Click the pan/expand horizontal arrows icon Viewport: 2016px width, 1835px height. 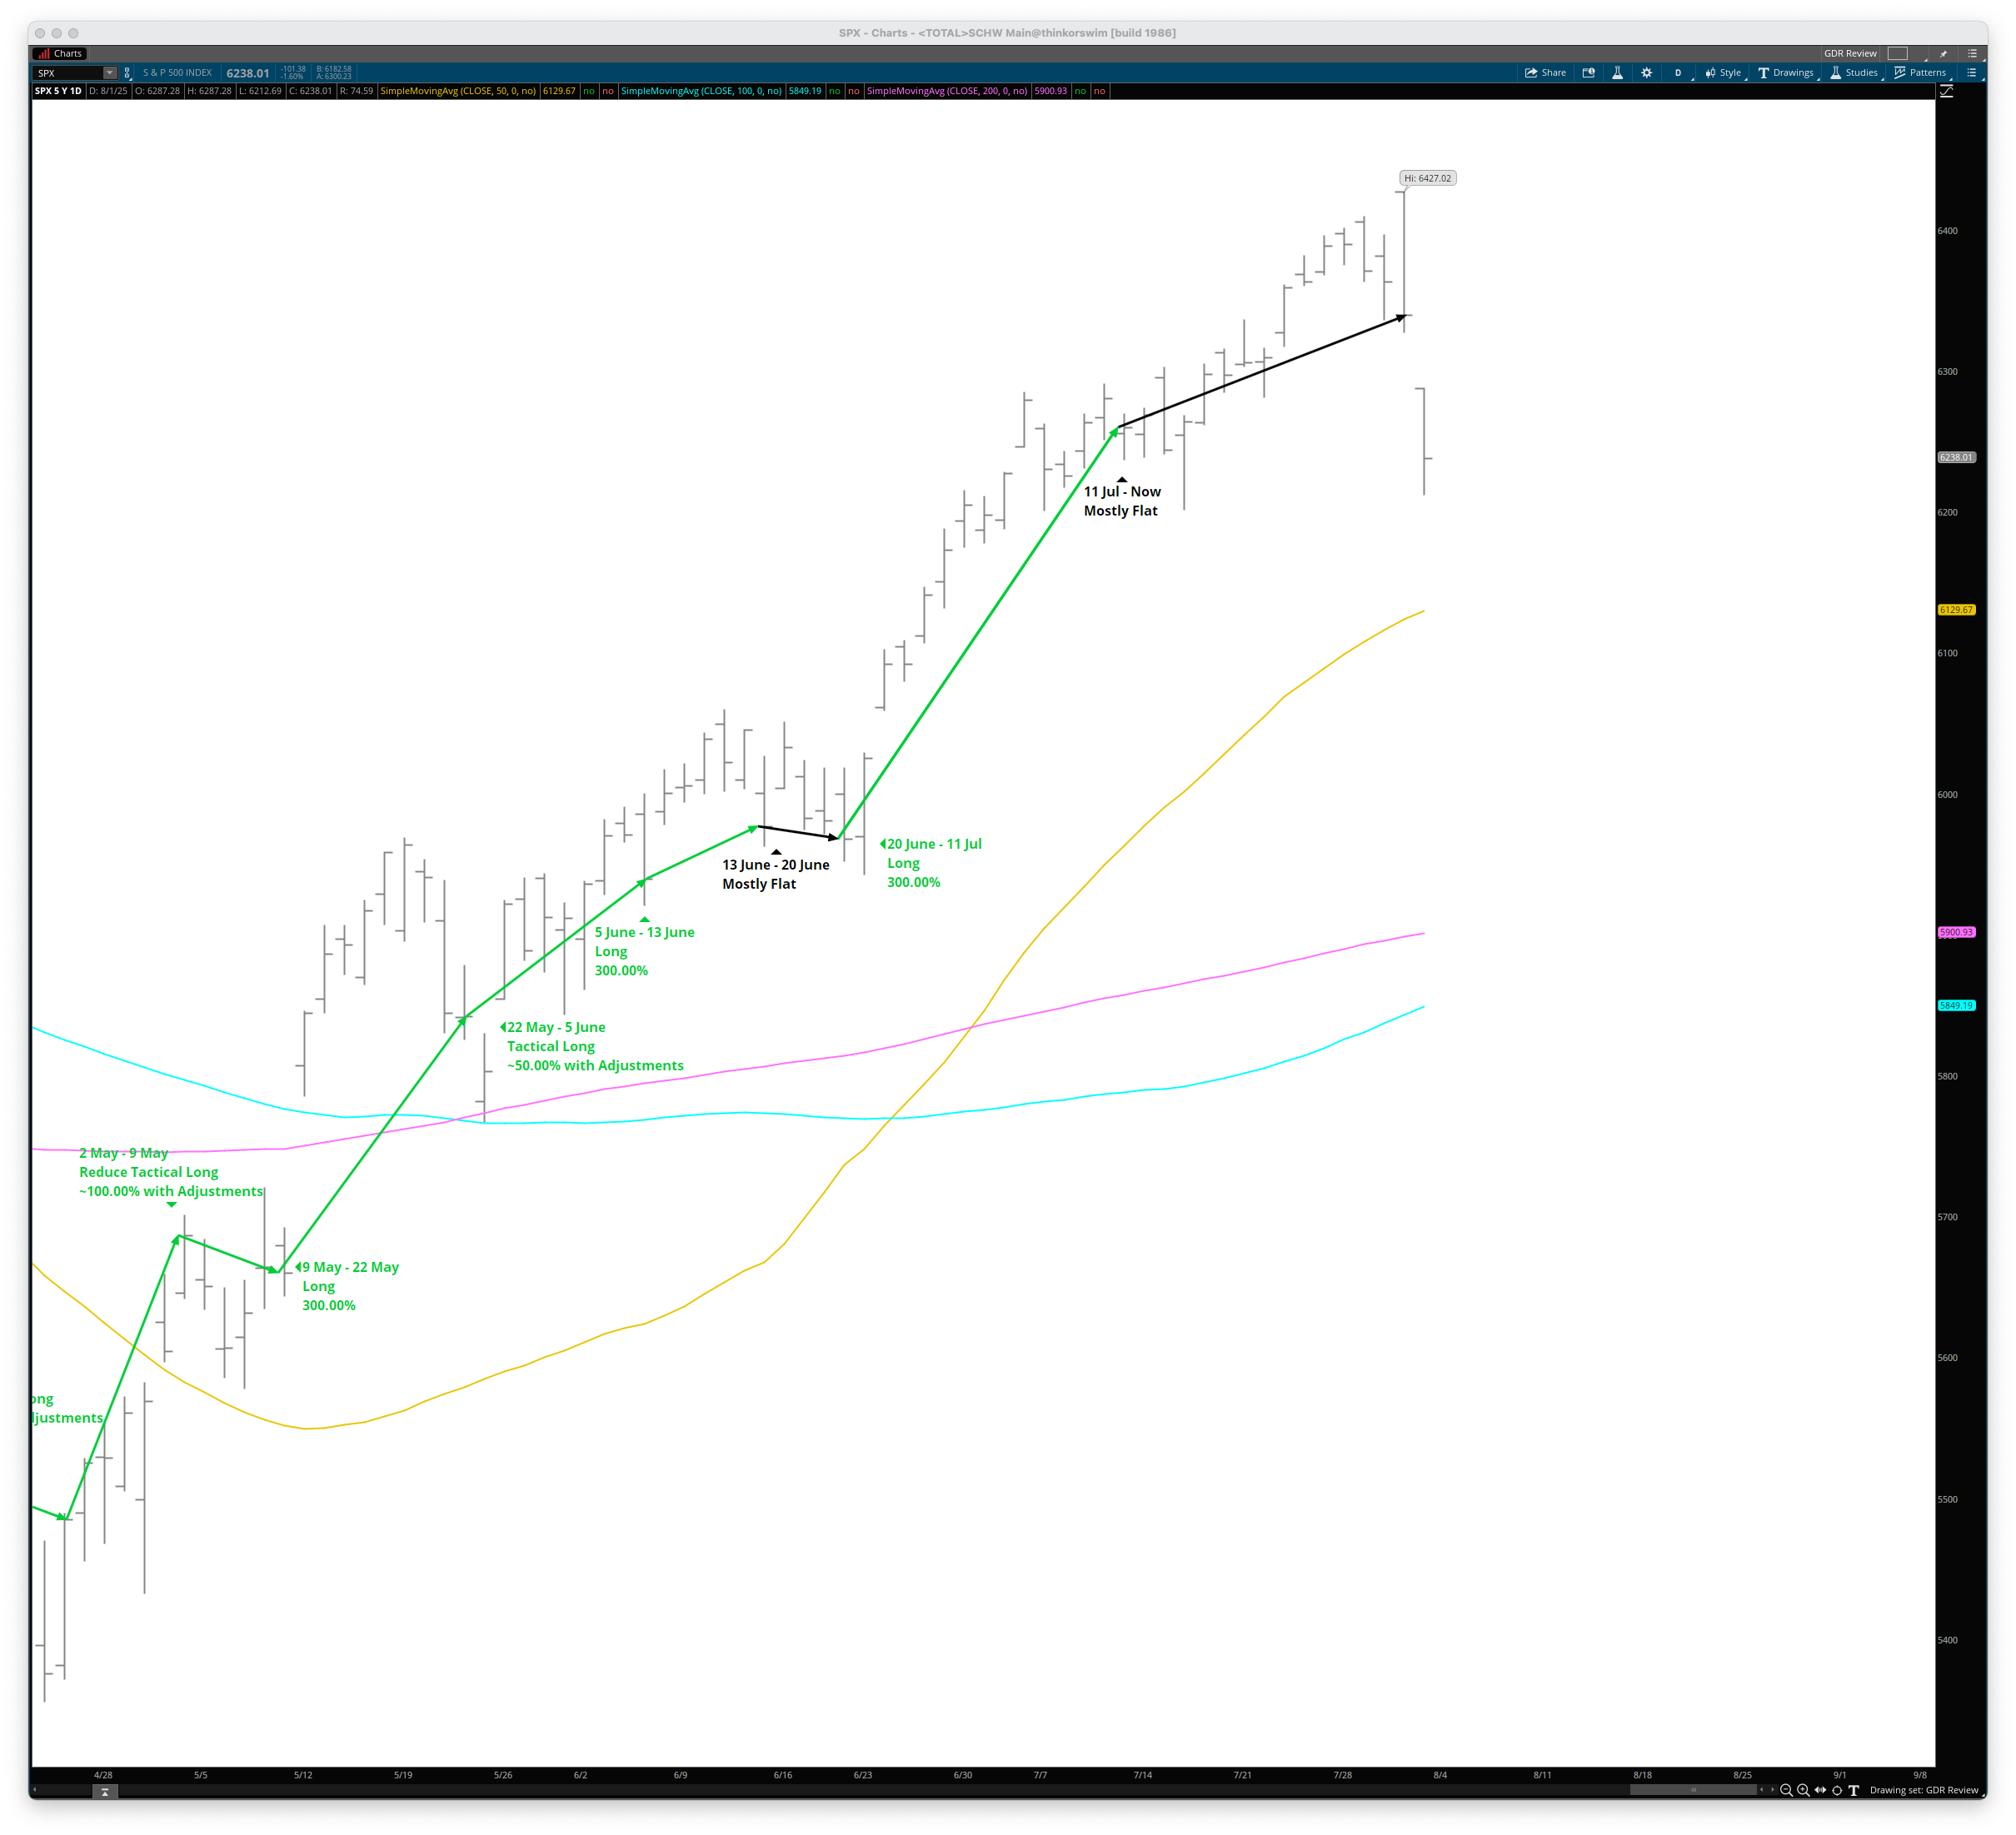1820,1790
